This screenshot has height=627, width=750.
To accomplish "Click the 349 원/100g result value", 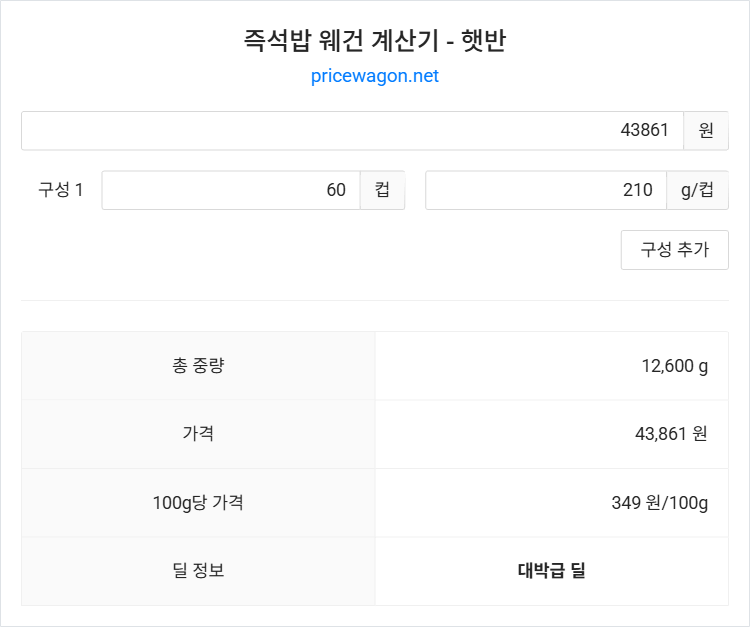I will tap(660, 503).
